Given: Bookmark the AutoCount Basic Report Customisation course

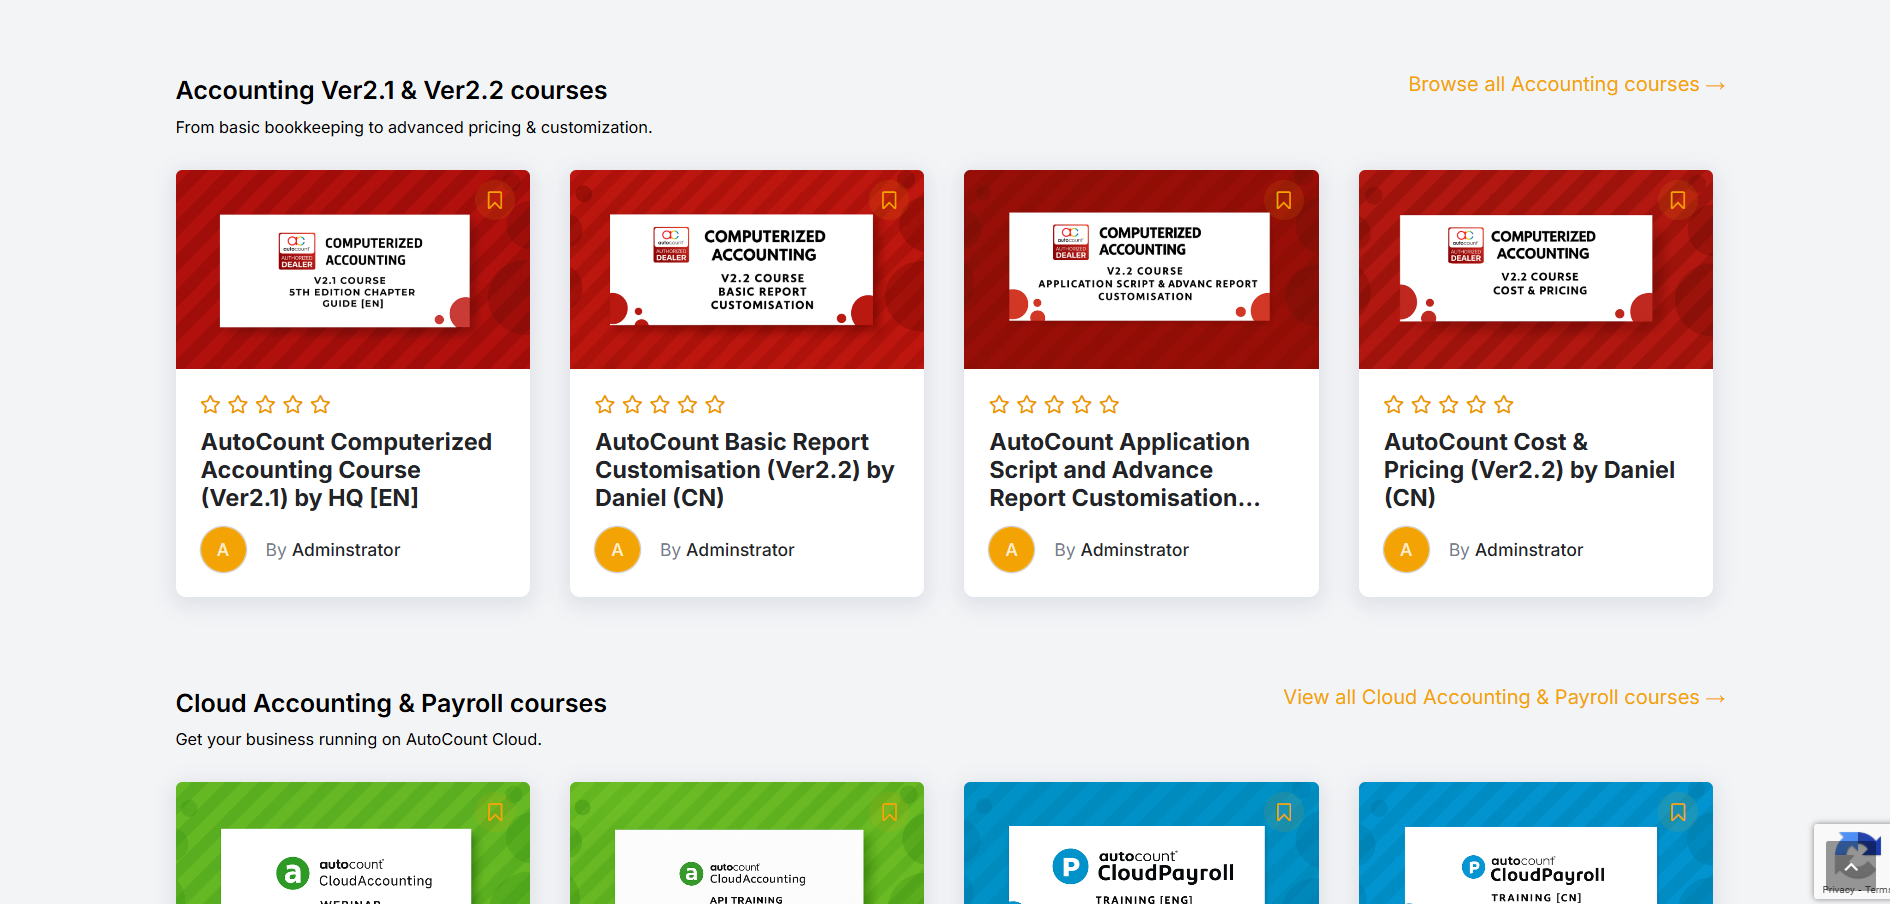Looking at the screenshot, I should (889, 200).
